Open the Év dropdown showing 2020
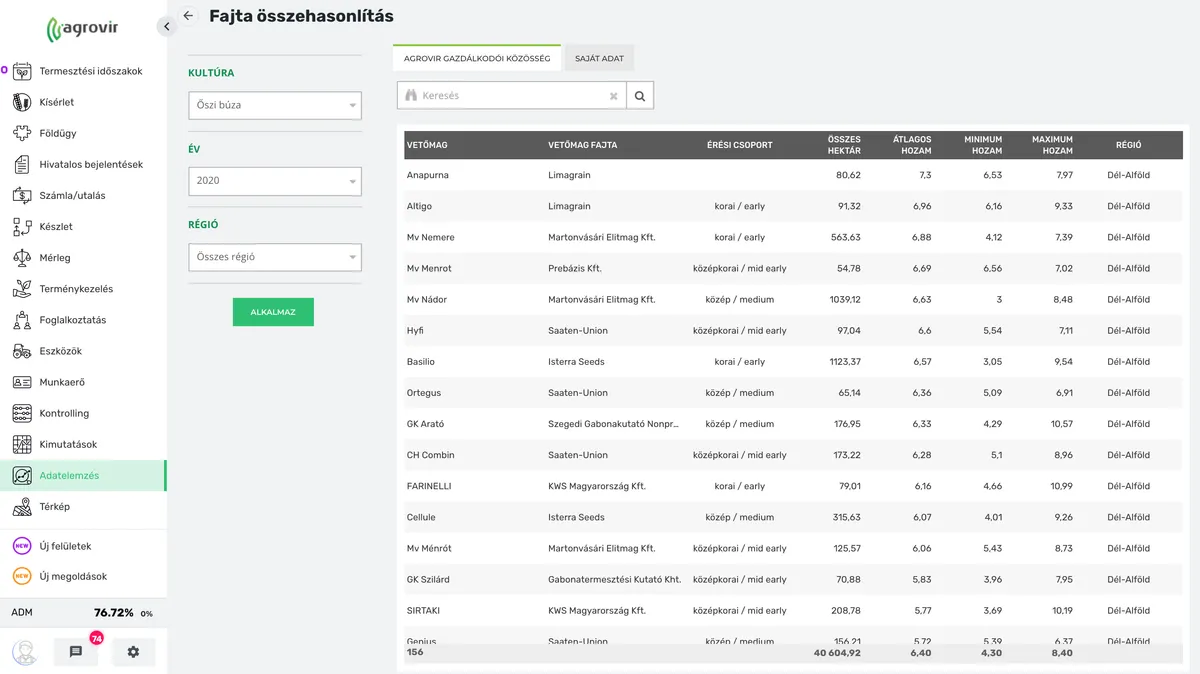1200x674 pixels. pos(275,181)
